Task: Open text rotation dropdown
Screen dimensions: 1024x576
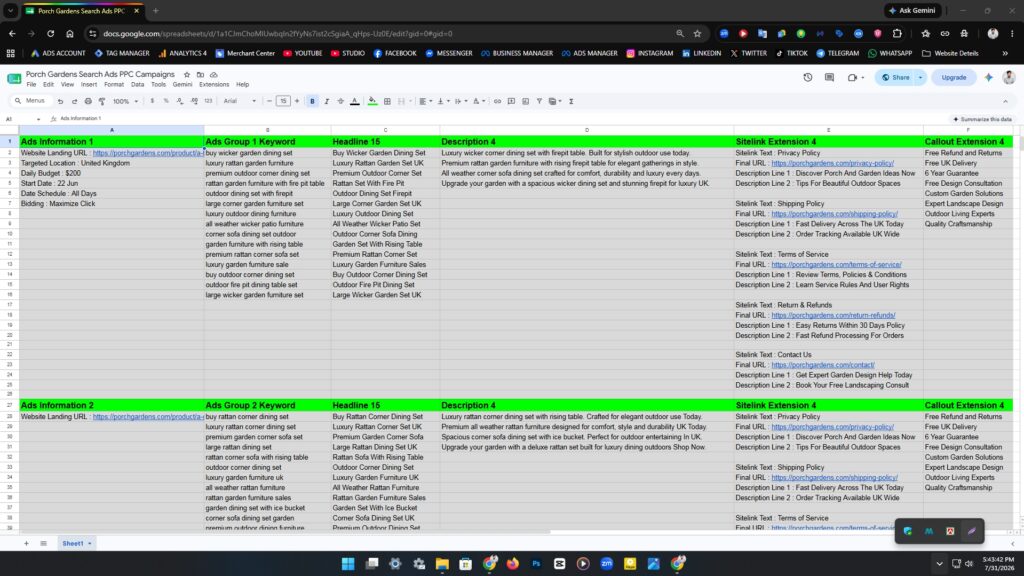Action: click(x=478, y=101)
